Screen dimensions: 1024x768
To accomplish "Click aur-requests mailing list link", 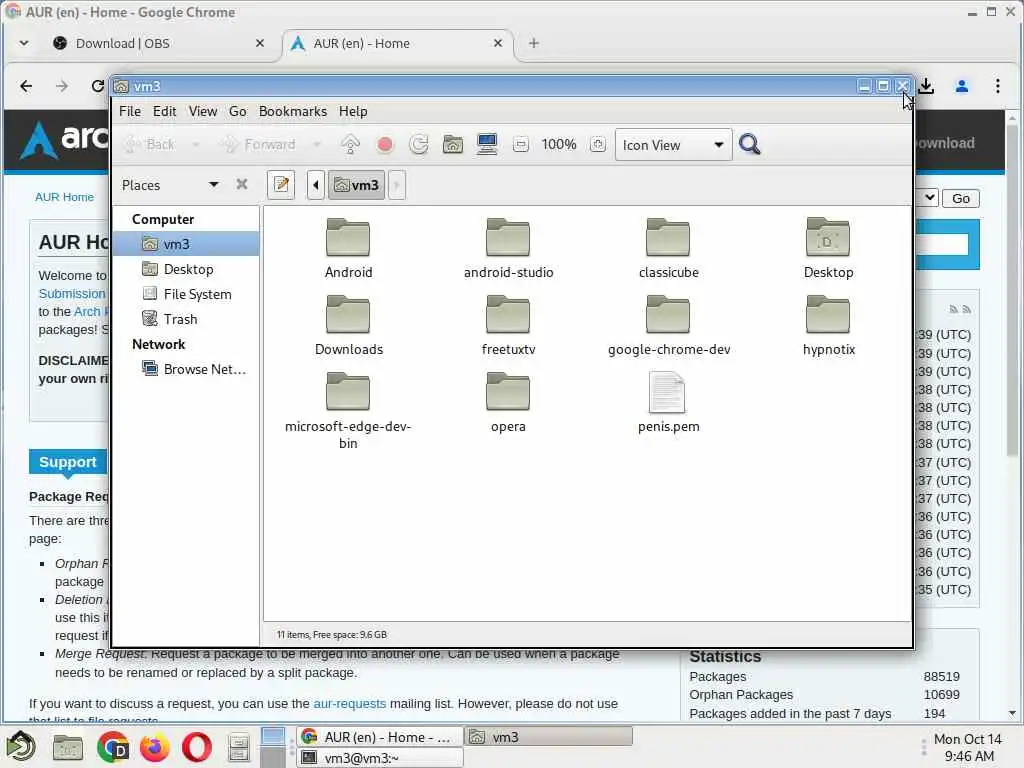I will click(x=349, y=704).
